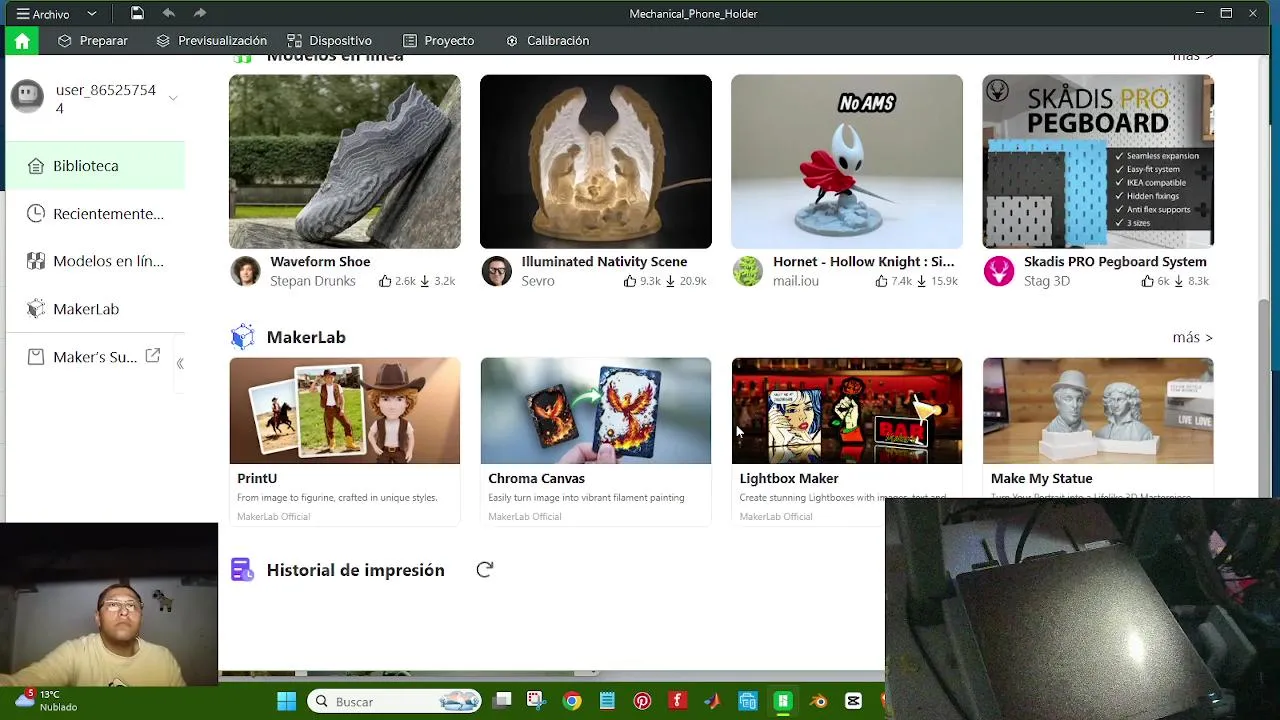Open the Hornet Hollow Knight model thumbnail
1280x720 pixels.
[847, 161]
